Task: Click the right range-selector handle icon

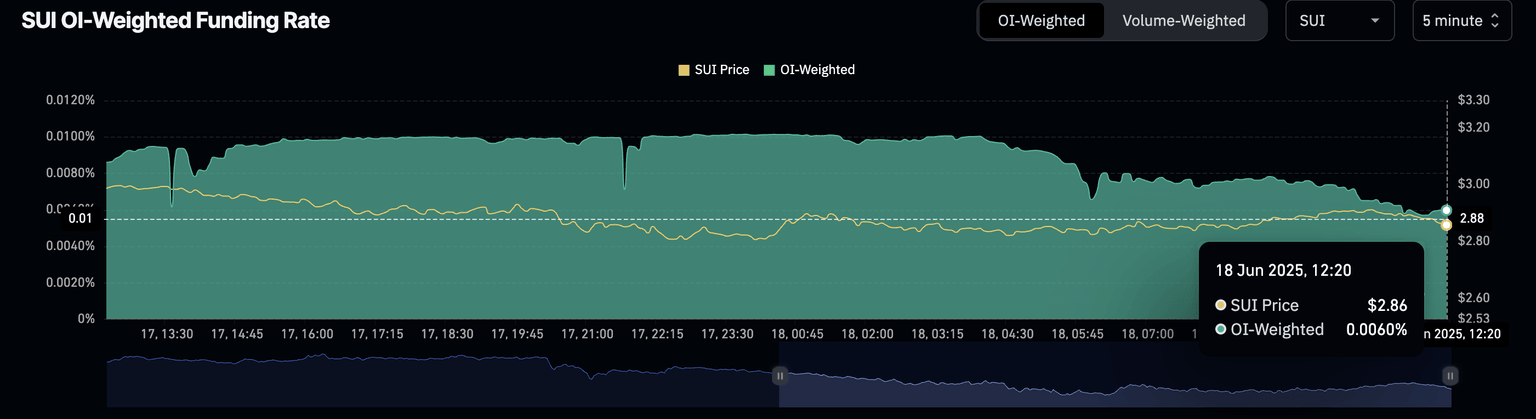Action: pos(1450,376)
